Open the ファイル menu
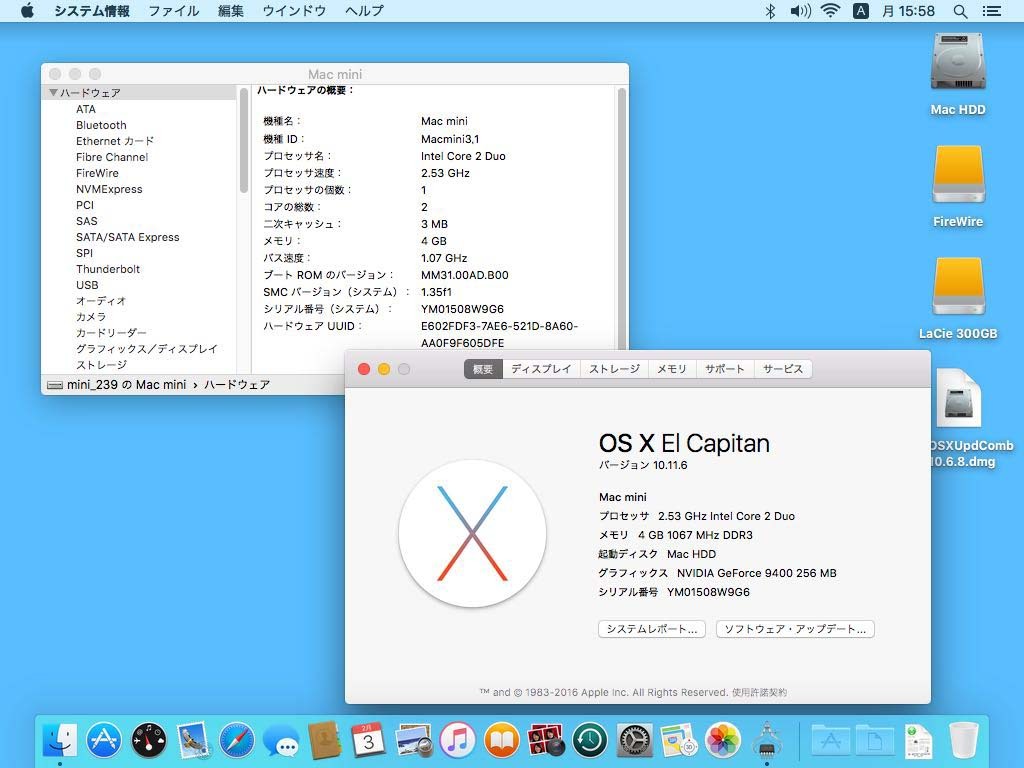This screenshot has width=1024, height=768. click(x=173, y=11)
